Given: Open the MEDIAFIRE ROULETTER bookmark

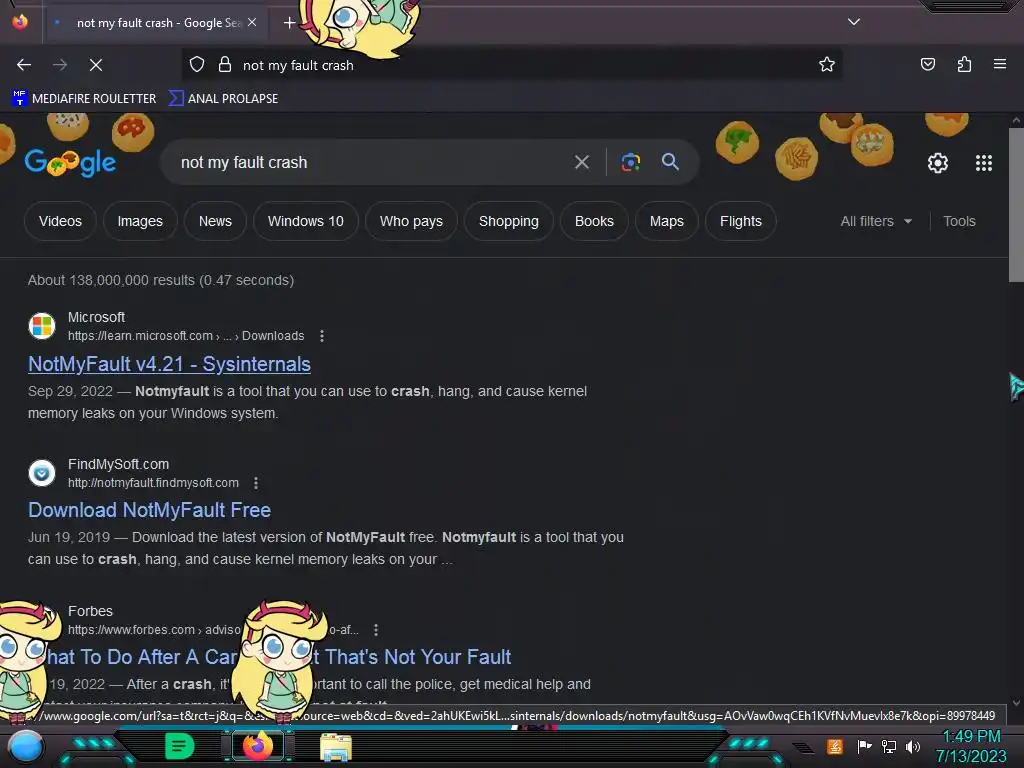Looking at the screenshot, I should 85,99.
